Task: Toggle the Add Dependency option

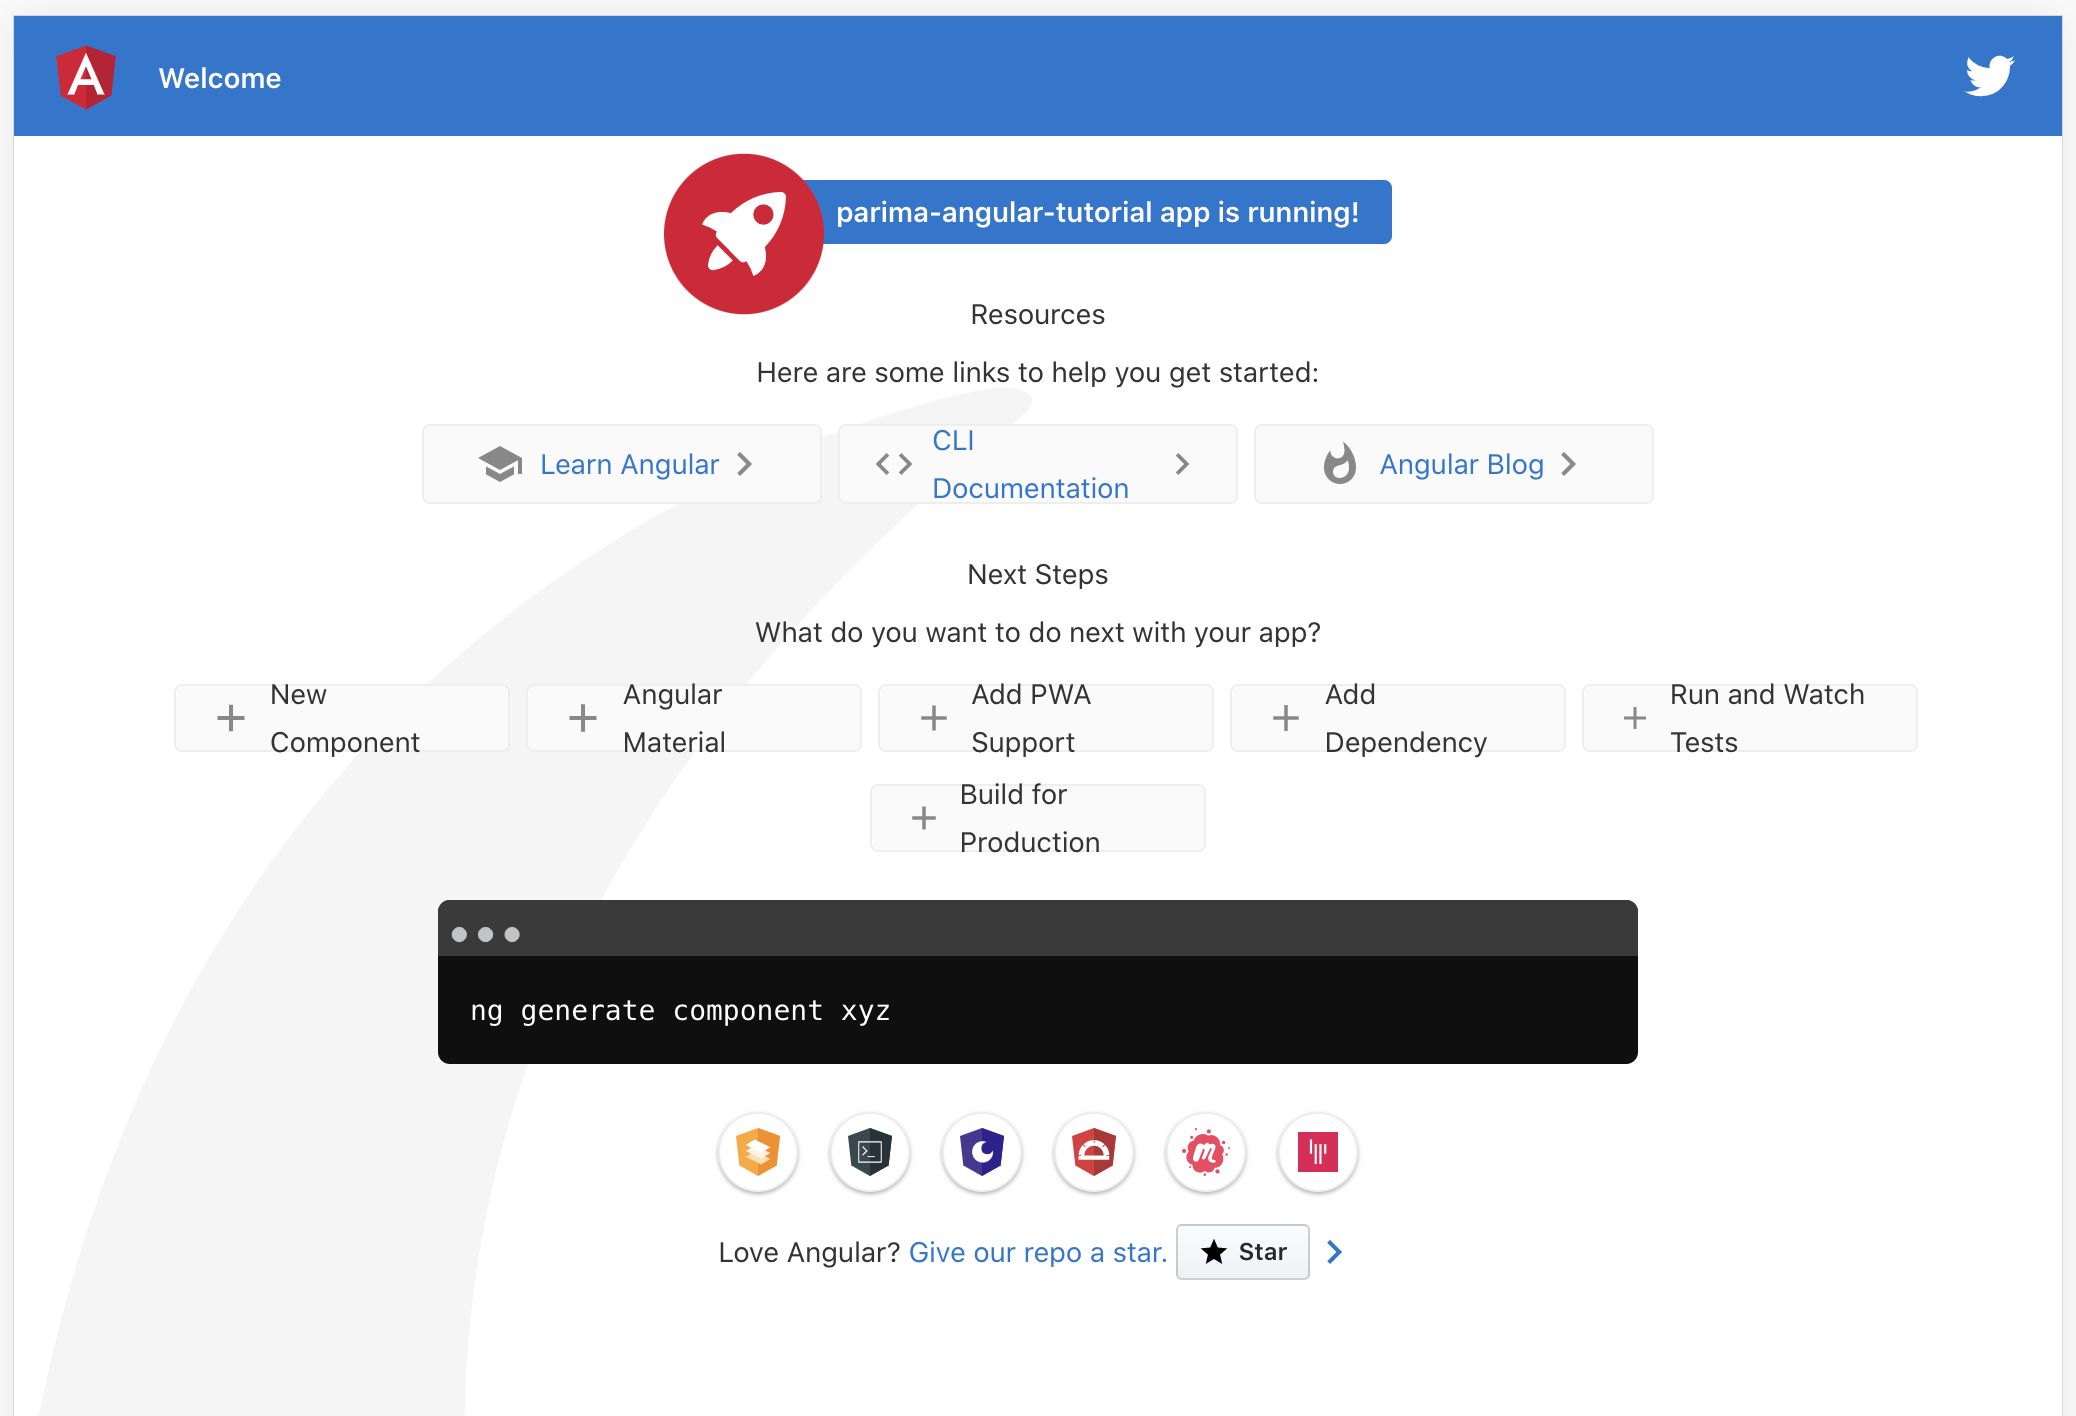Action: (x=1398, y=717)
